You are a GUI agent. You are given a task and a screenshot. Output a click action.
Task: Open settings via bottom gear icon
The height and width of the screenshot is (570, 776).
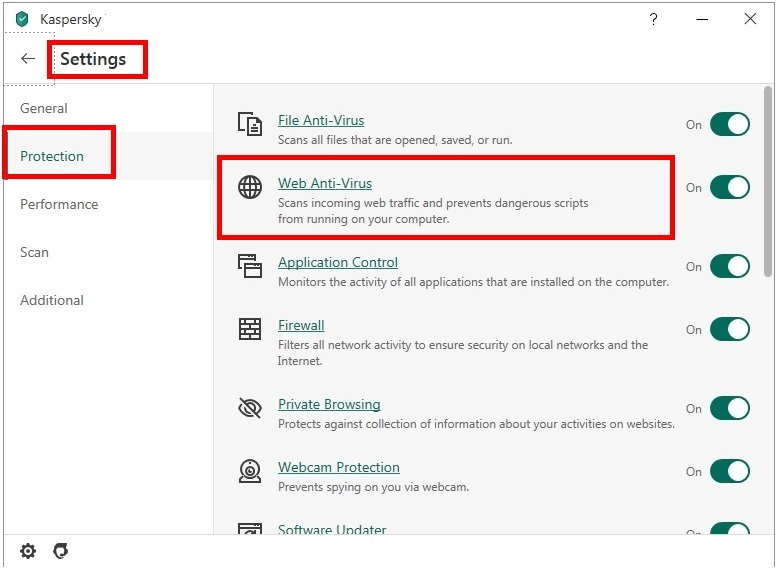click(28, 551)
